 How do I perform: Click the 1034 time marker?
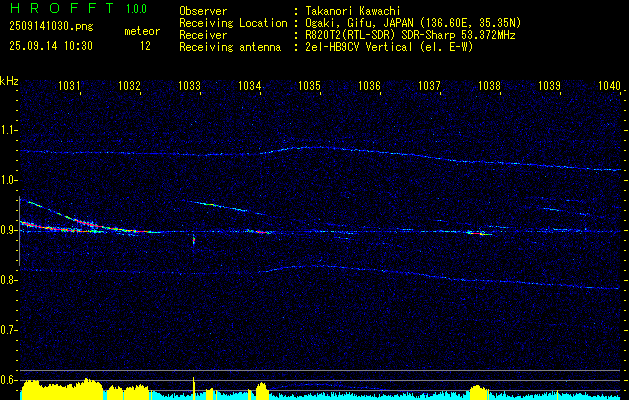pyautogui.click(x=250, y=85)
